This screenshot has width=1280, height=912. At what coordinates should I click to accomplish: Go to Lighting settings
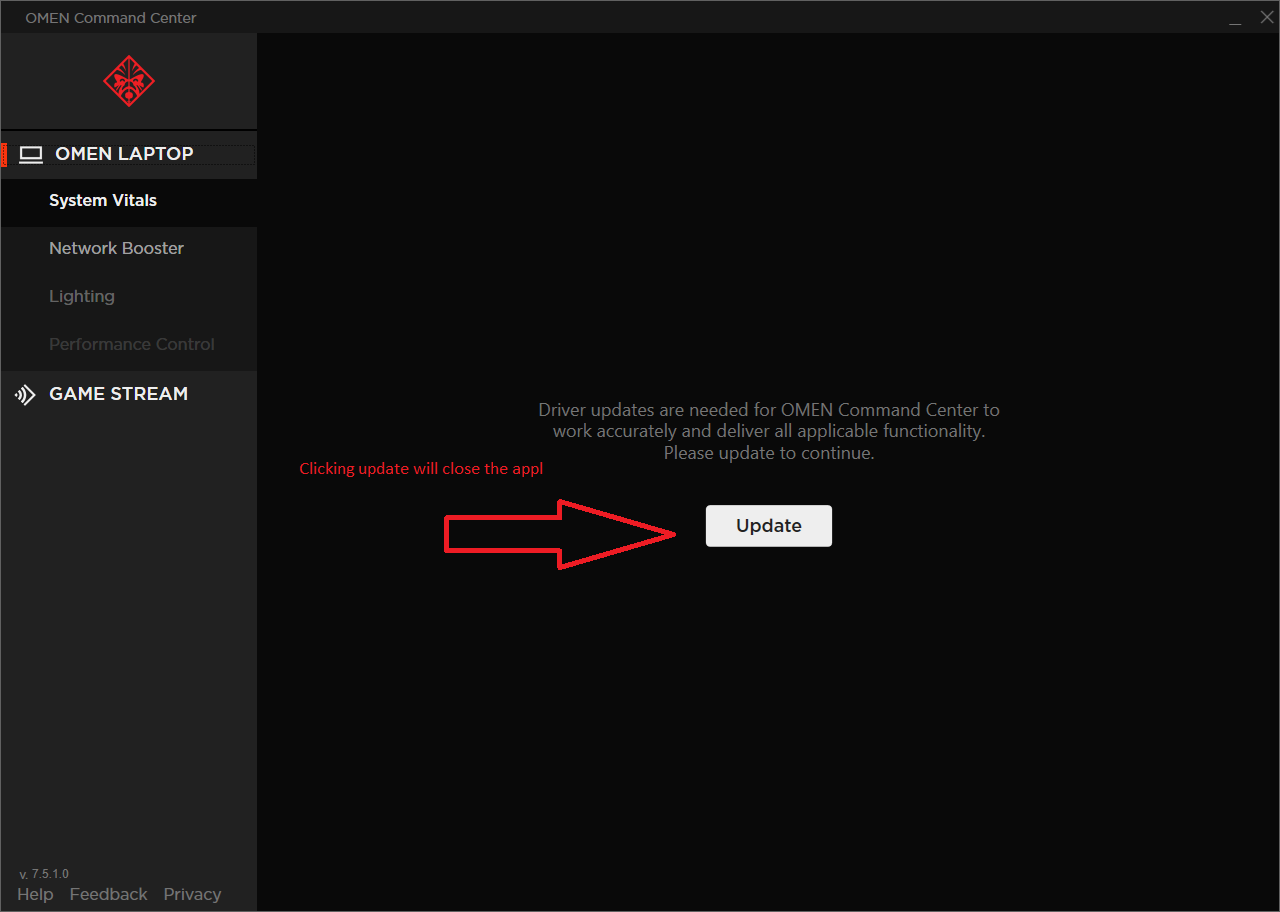(x=129, y=297)
